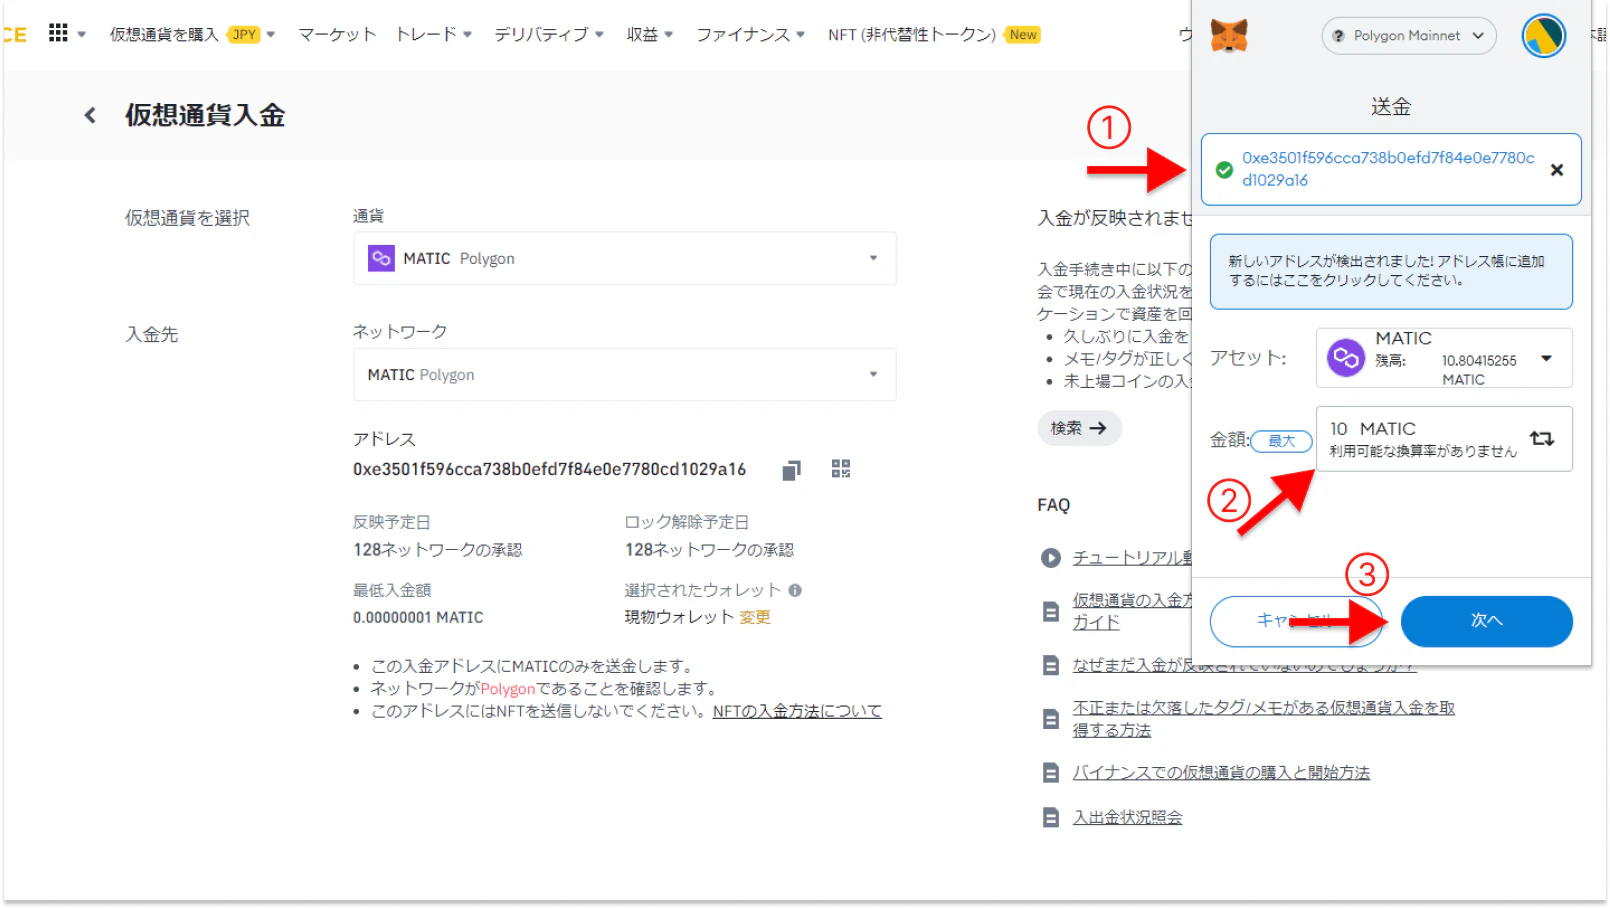Click the info icon next to 選択されたウォレット
1610x908 pixels.
(x=795, y=590)
